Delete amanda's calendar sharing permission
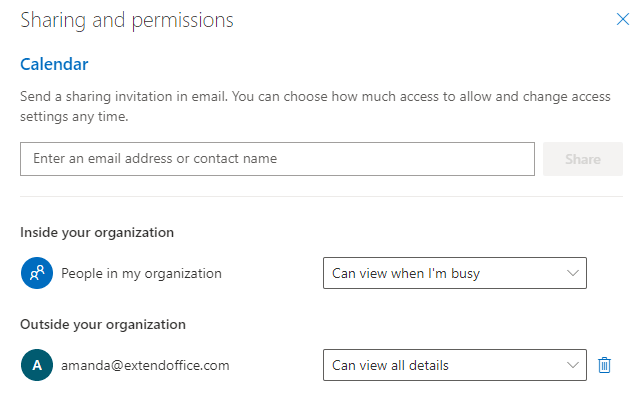 tap(604, 365)
